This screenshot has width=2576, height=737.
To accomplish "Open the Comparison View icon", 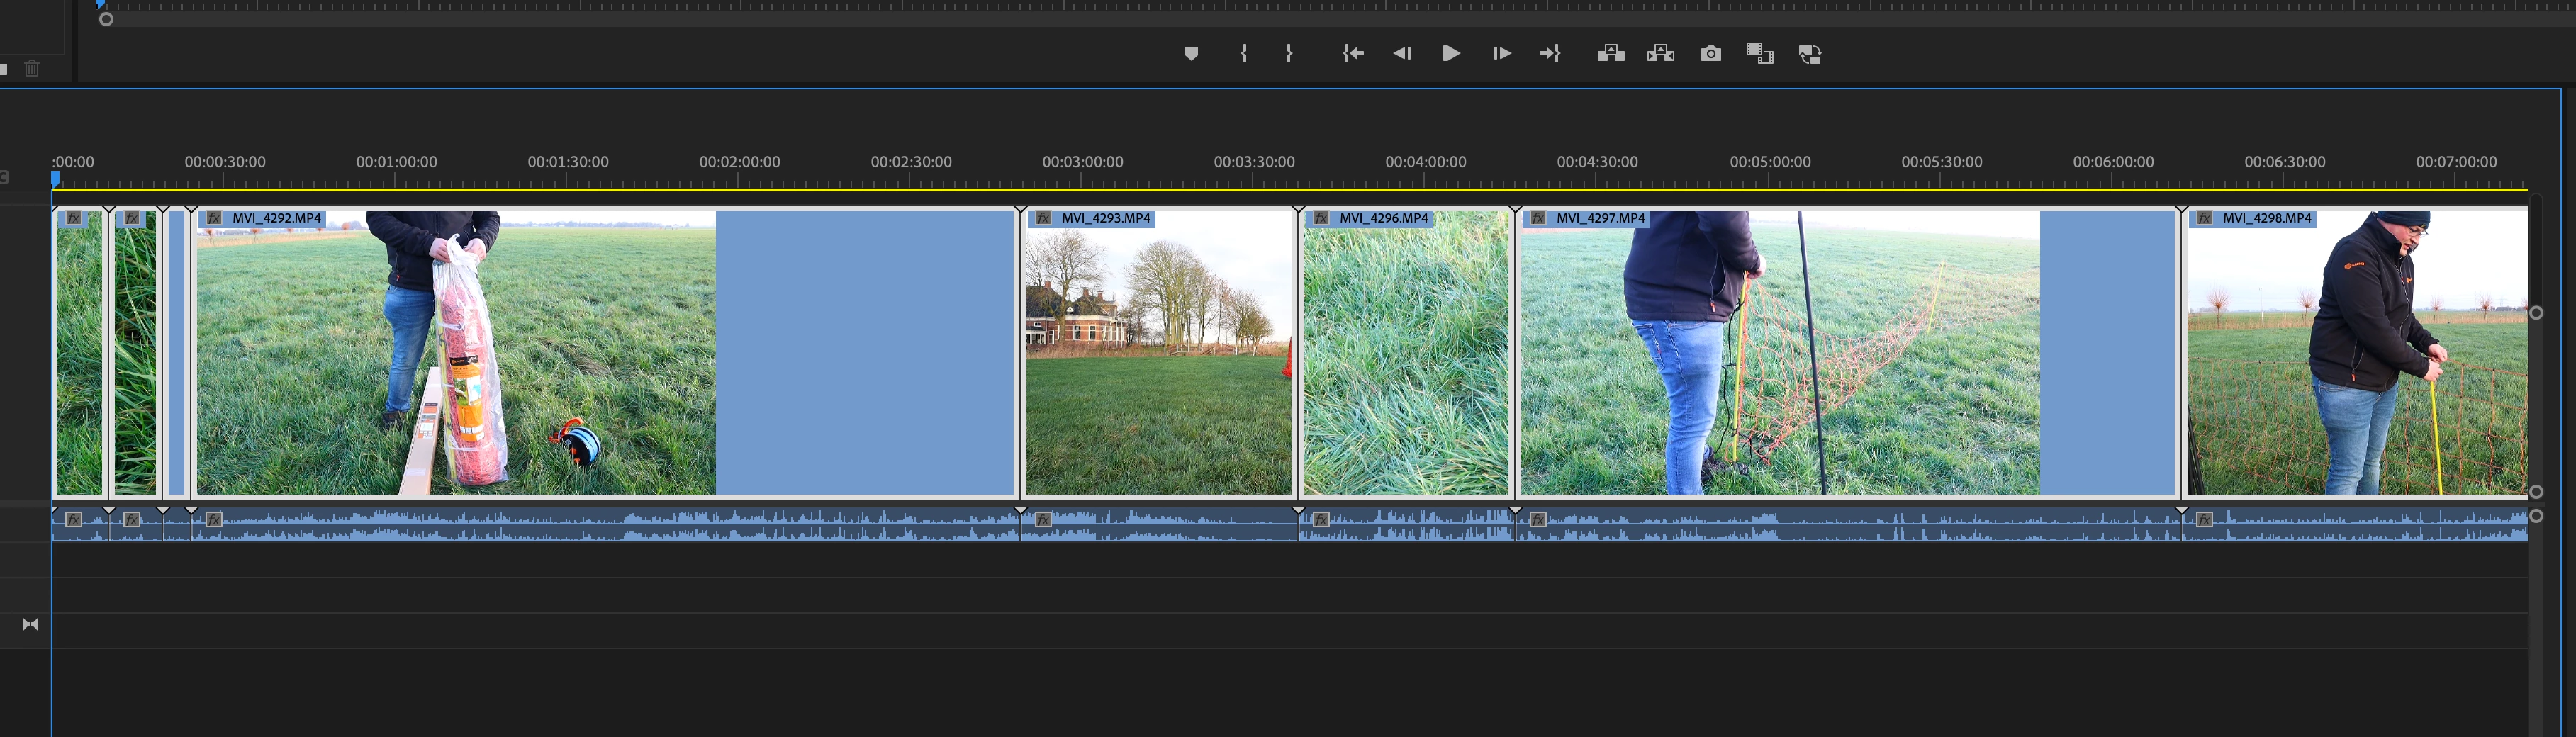I will (x=1760, y=54).
